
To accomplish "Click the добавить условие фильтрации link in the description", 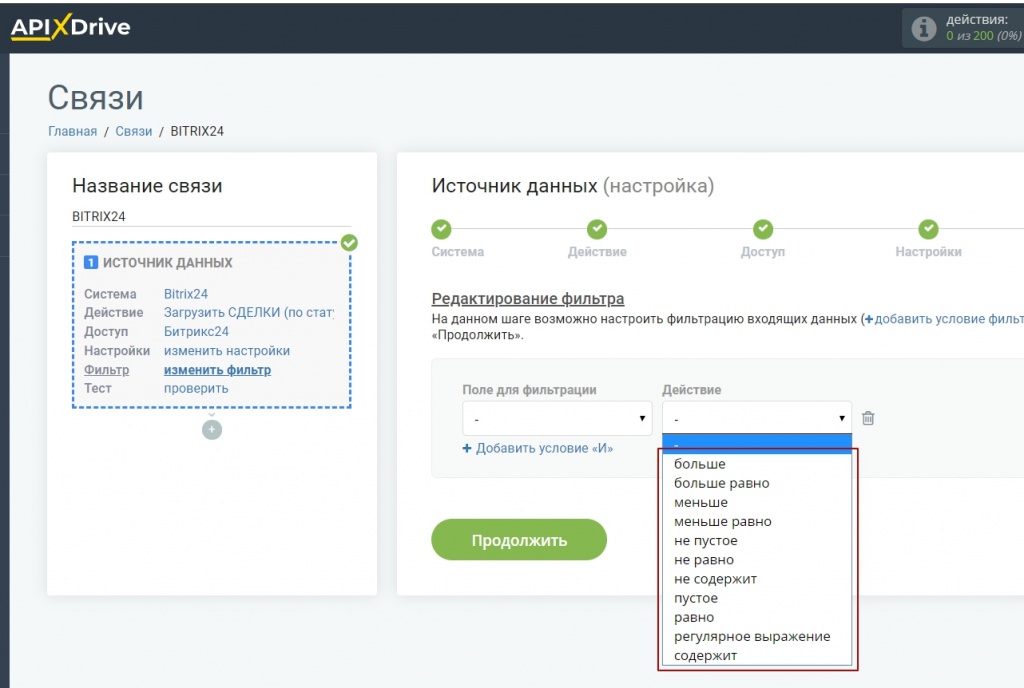I will pyautogui.click(x=944, y=319).
